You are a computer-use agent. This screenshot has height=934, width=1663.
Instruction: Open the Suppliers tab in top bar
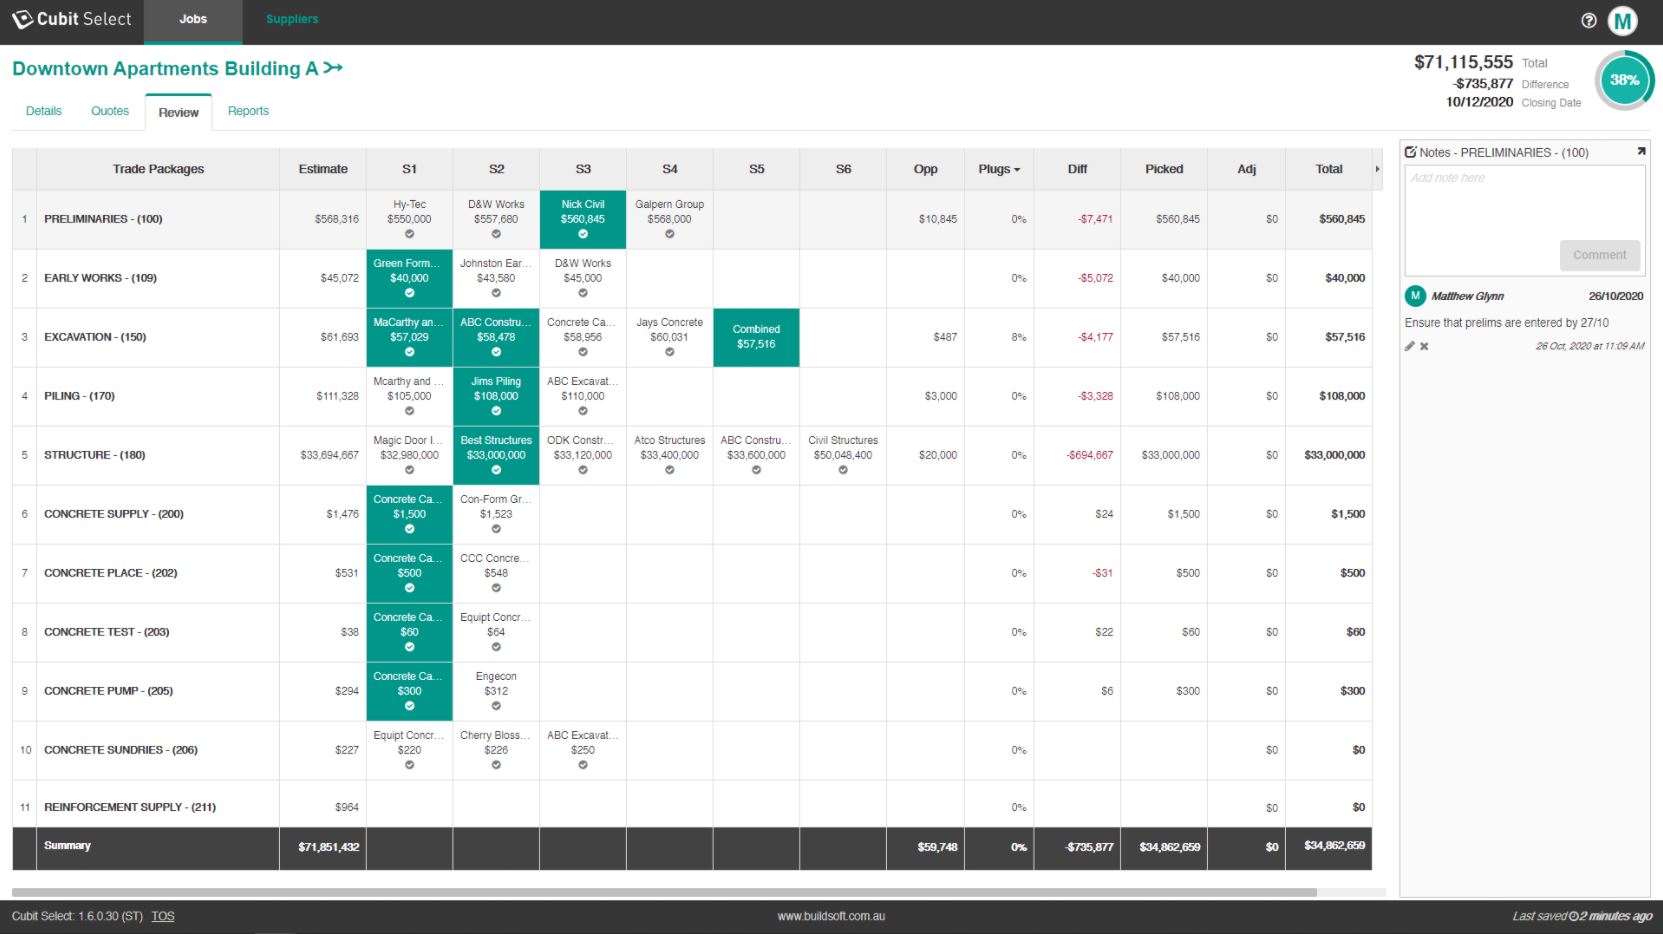click(x=292, y=20)
